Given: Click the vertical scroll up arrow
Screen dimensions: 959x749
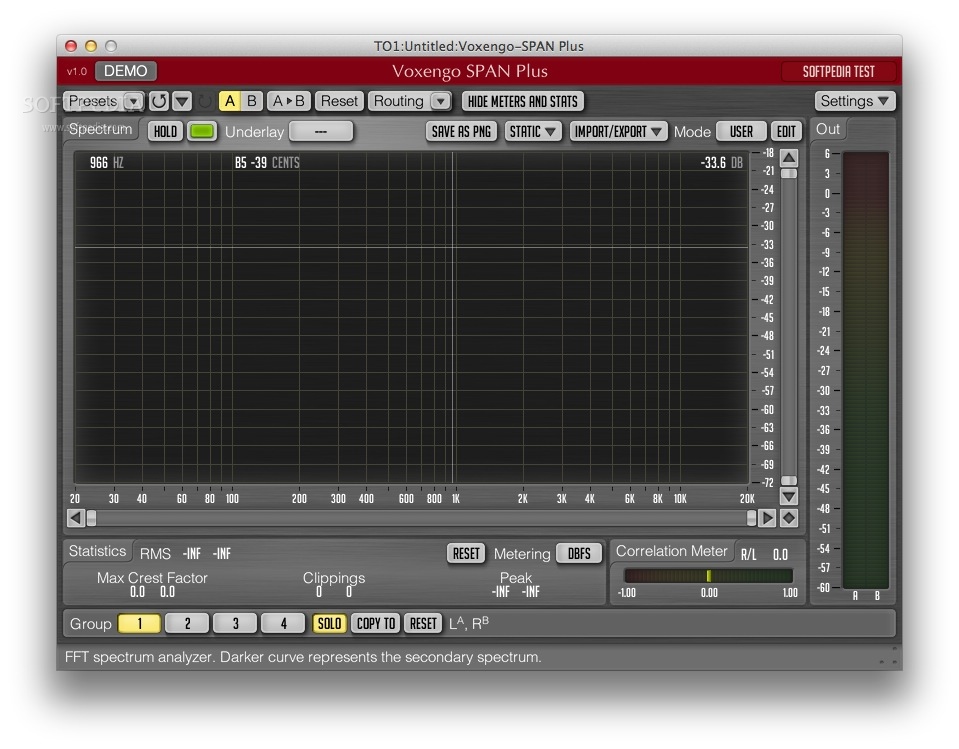Looking at the screenshot, I should 789,158.
